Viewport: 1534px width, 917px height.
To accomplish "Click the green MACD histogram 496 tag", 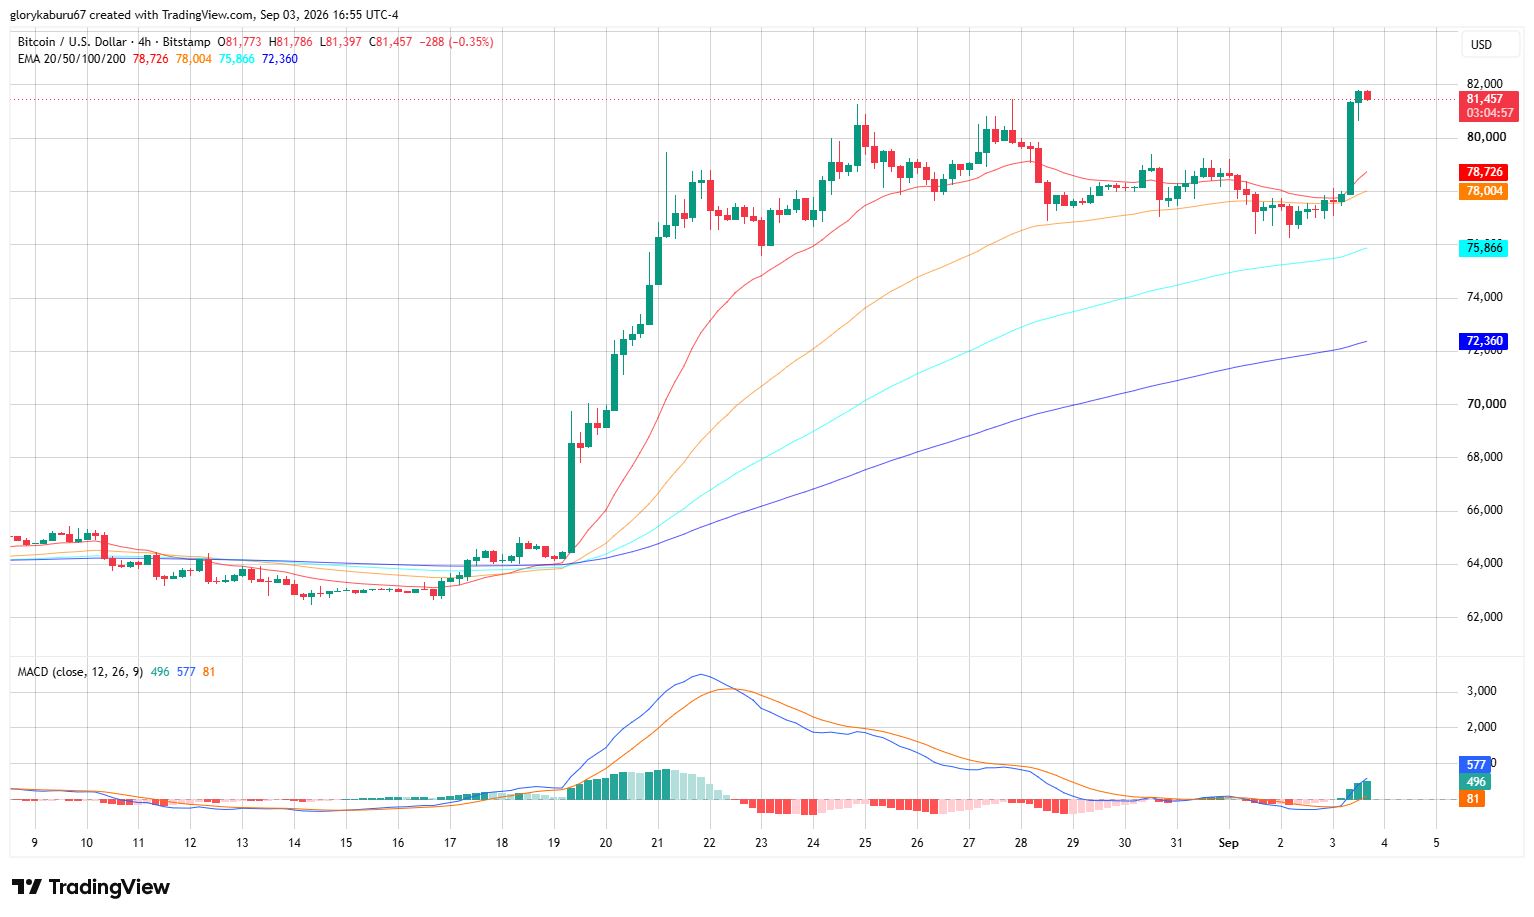I will click(x=1476, y=782).
